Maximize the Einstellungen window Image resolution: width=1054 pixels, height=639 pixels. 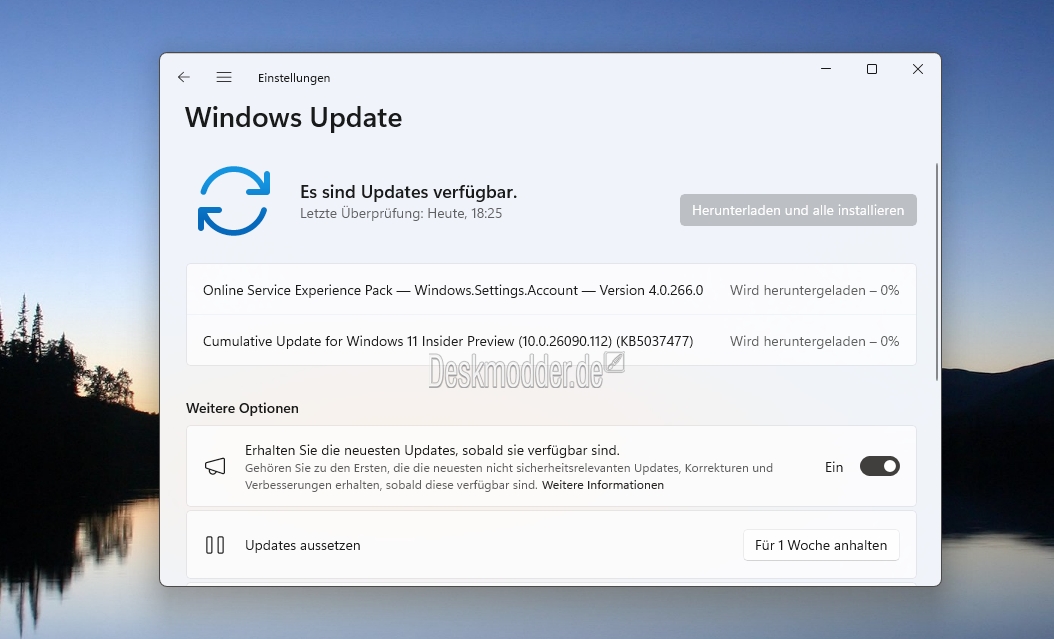872,69
